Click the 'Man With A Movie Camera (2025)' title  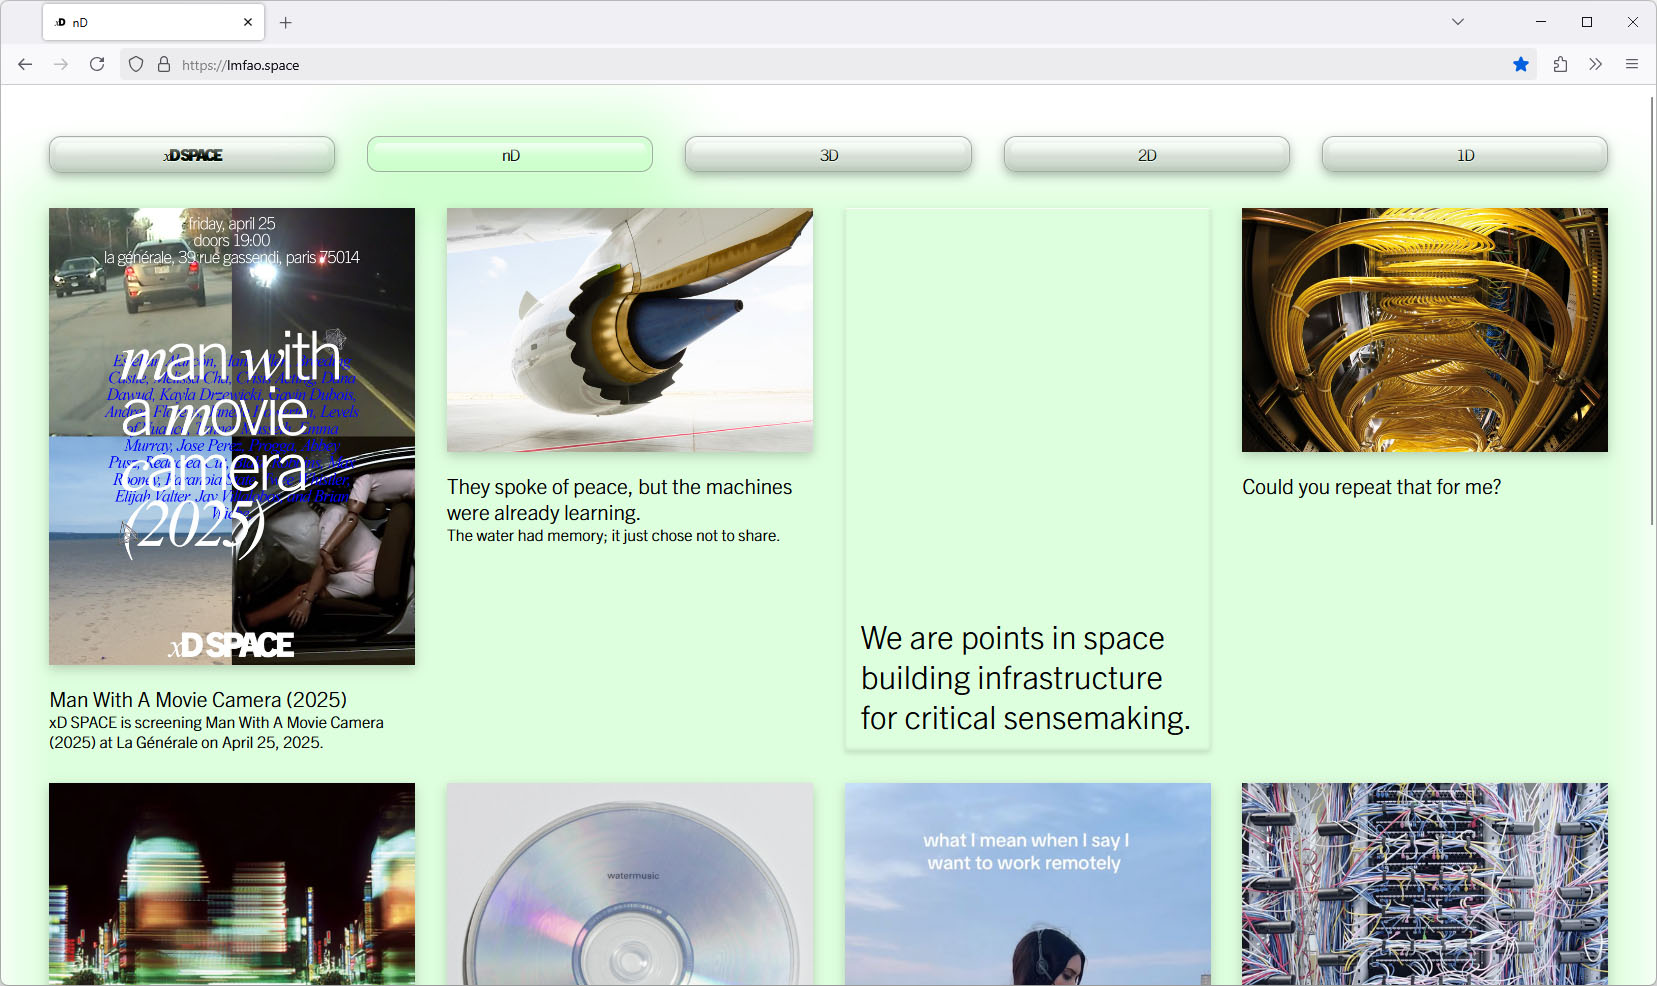tap(198, 700)
